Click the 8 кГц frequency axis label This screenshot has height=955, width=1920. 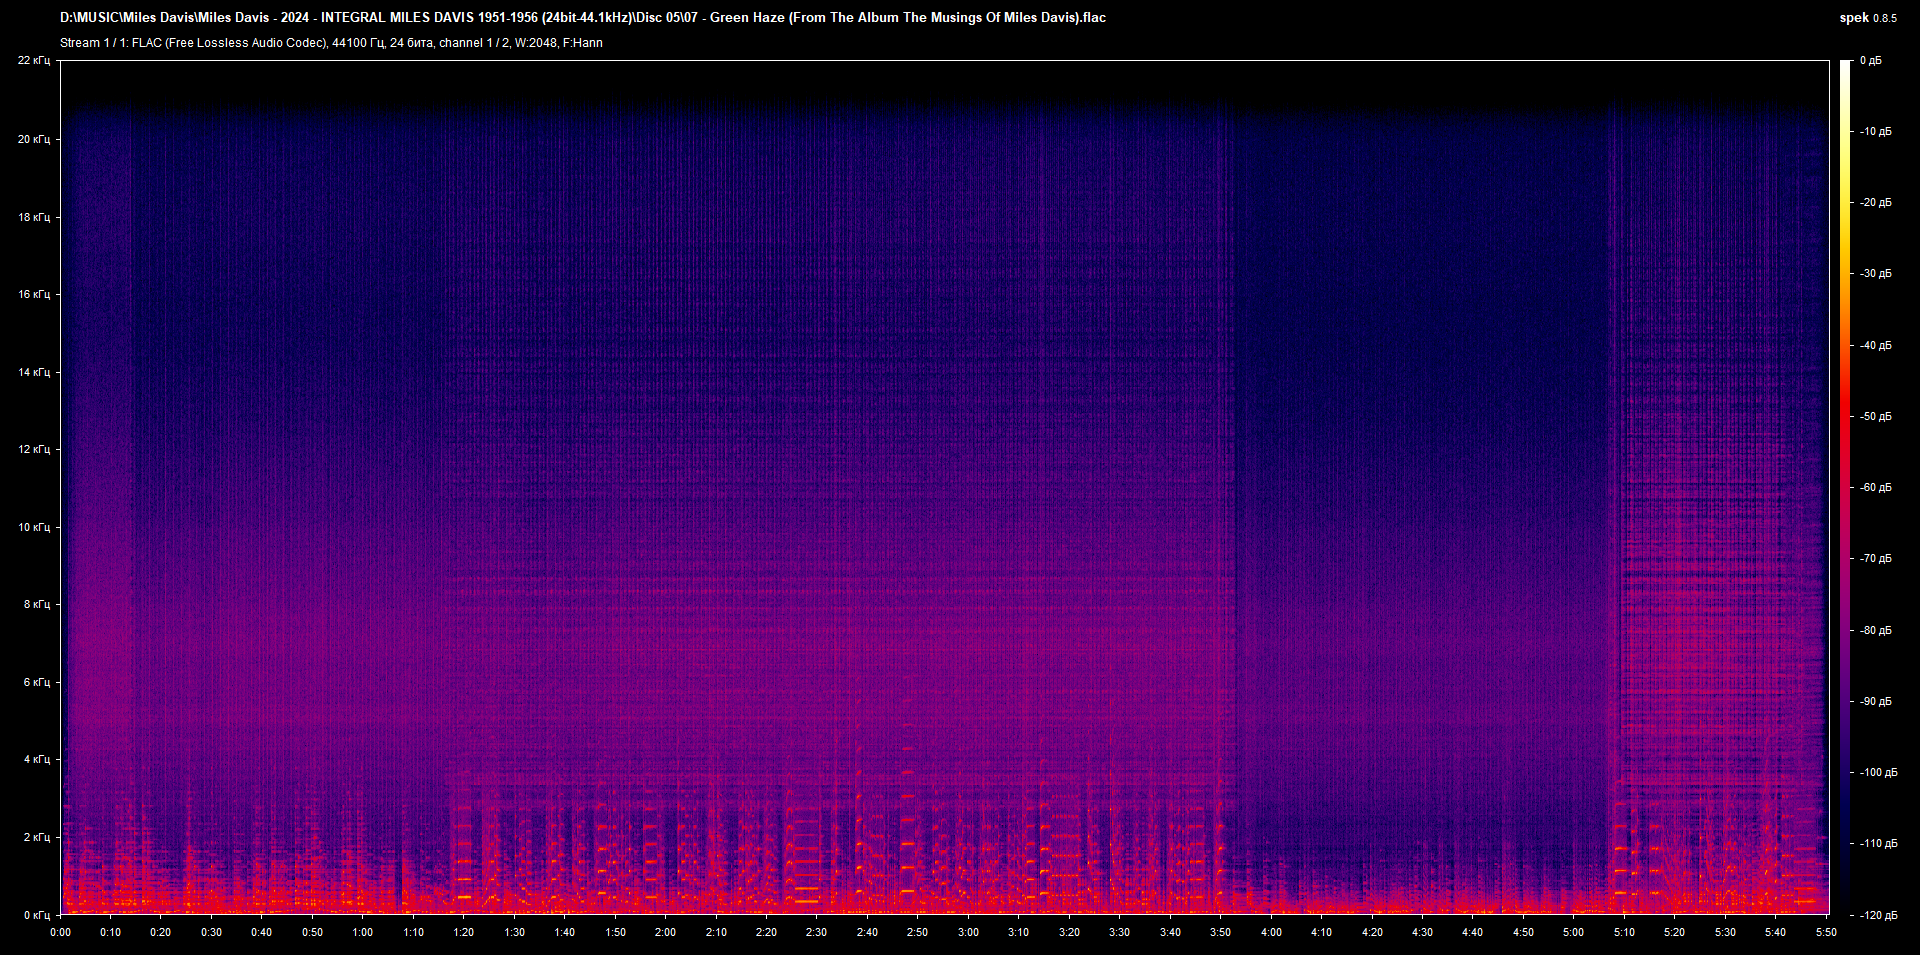point(37,604)
